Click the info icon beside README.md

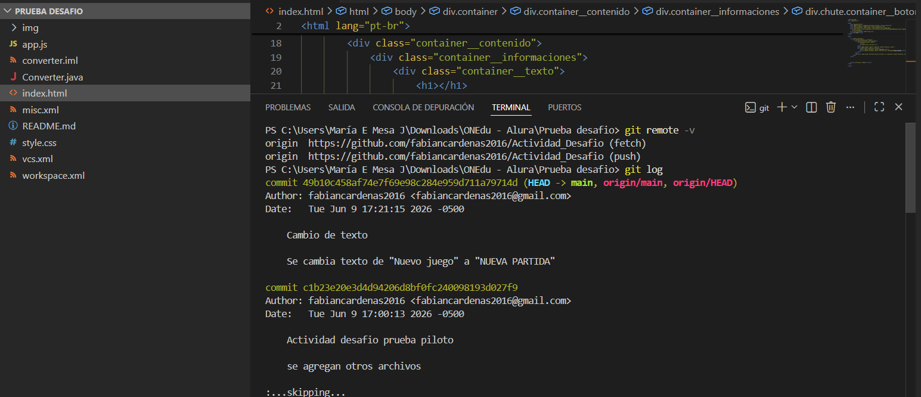[13, 126]
